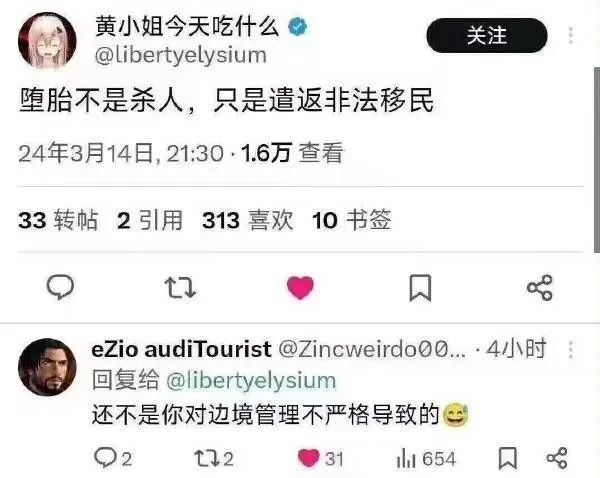Screen dimensions: 600x478
Task: Open eZio audiTourist reply's three-dot menu
Action: (x=571, y=349)
